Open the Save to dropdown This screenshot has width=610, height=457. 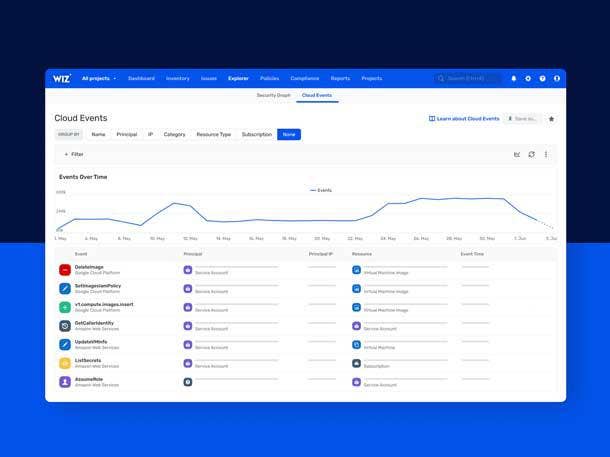tap(523, 118)
